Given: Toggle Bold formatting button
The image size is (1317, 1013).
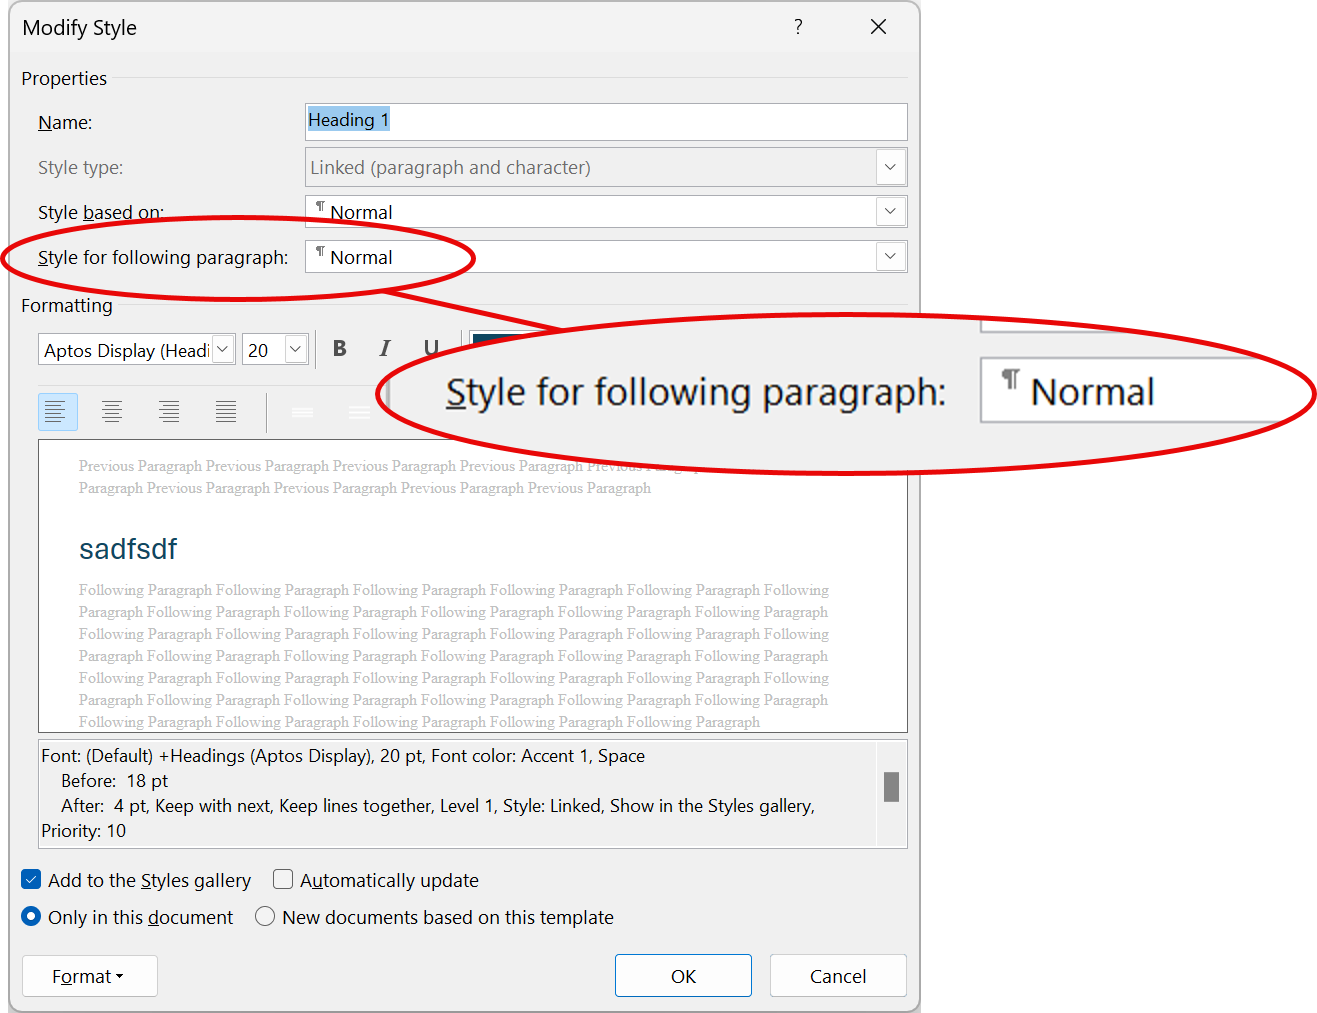Looking at the screenshot, I should point(340,349).
